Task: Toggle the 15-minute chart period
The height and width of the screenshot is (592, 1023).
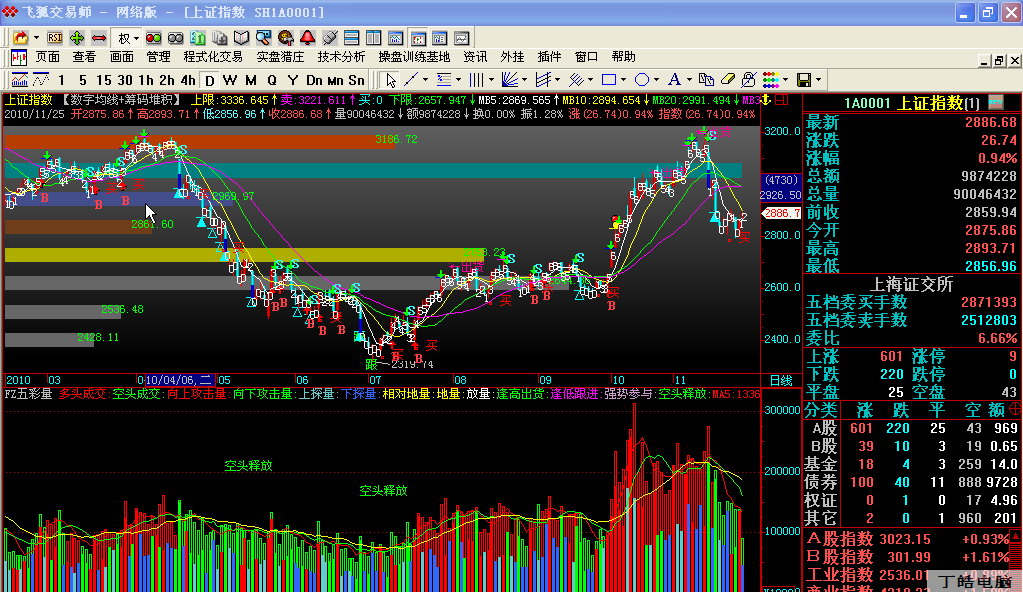Action: [x=103, y=79]
